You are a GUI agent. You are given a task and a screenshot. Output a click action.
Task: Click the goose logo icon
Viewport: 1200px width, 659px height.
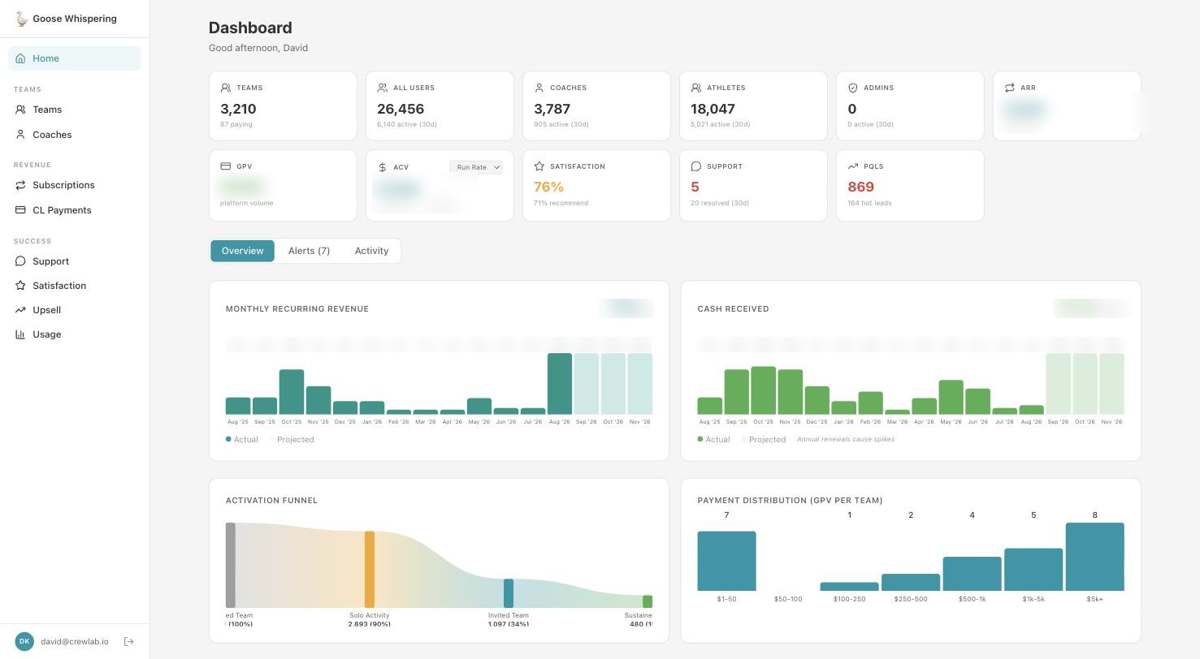[x=21, y=18]
